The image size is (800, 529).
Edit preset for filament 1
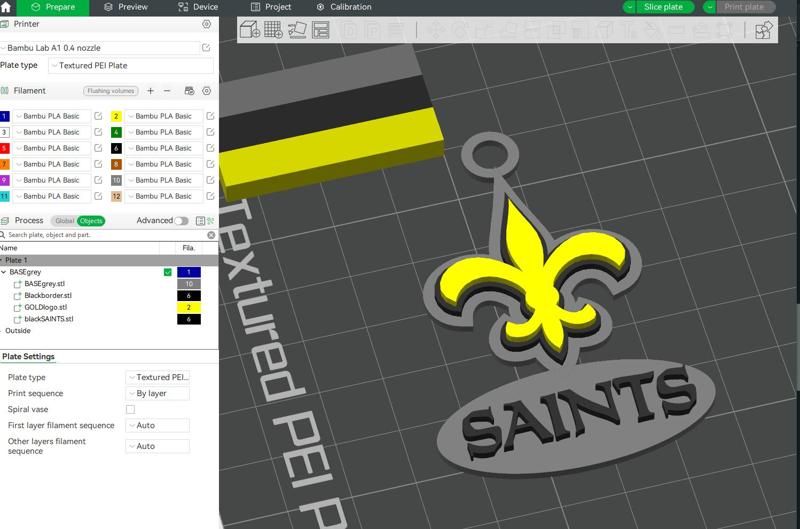pyautogui.click(x=98, y=116)
